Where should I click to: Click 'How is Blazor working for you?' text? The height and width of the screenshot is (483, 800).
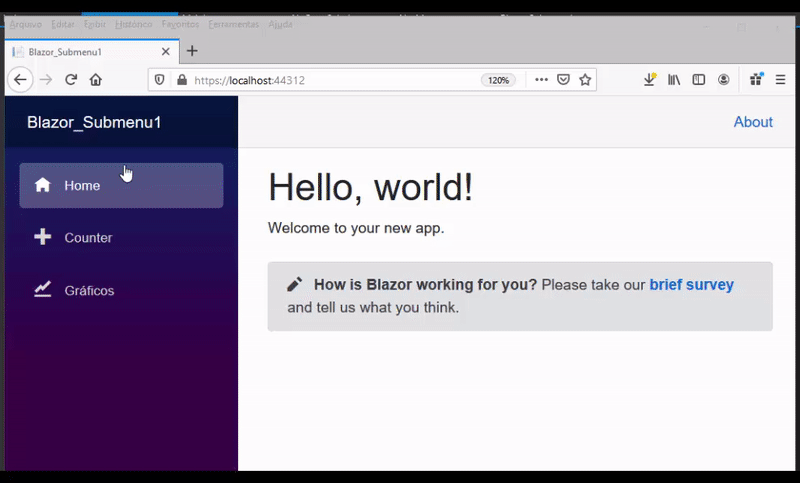426,285
